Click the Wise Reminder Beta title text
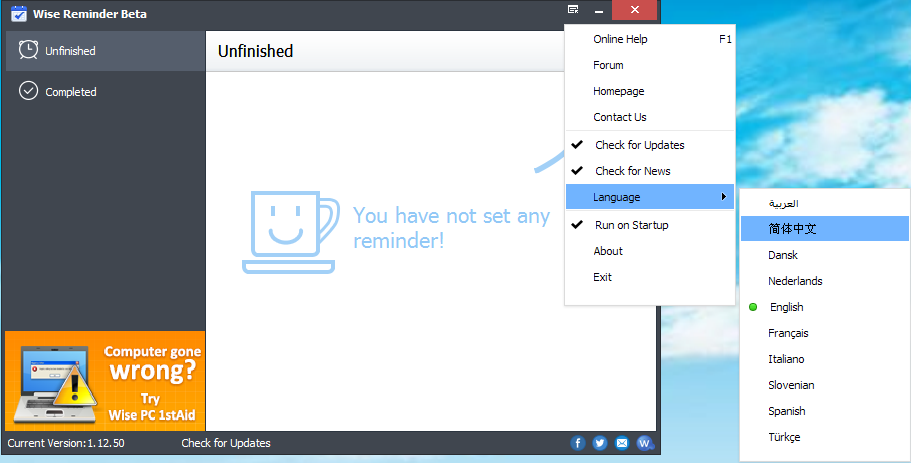This screenshot has height=463, width=911. click(90, 13)
